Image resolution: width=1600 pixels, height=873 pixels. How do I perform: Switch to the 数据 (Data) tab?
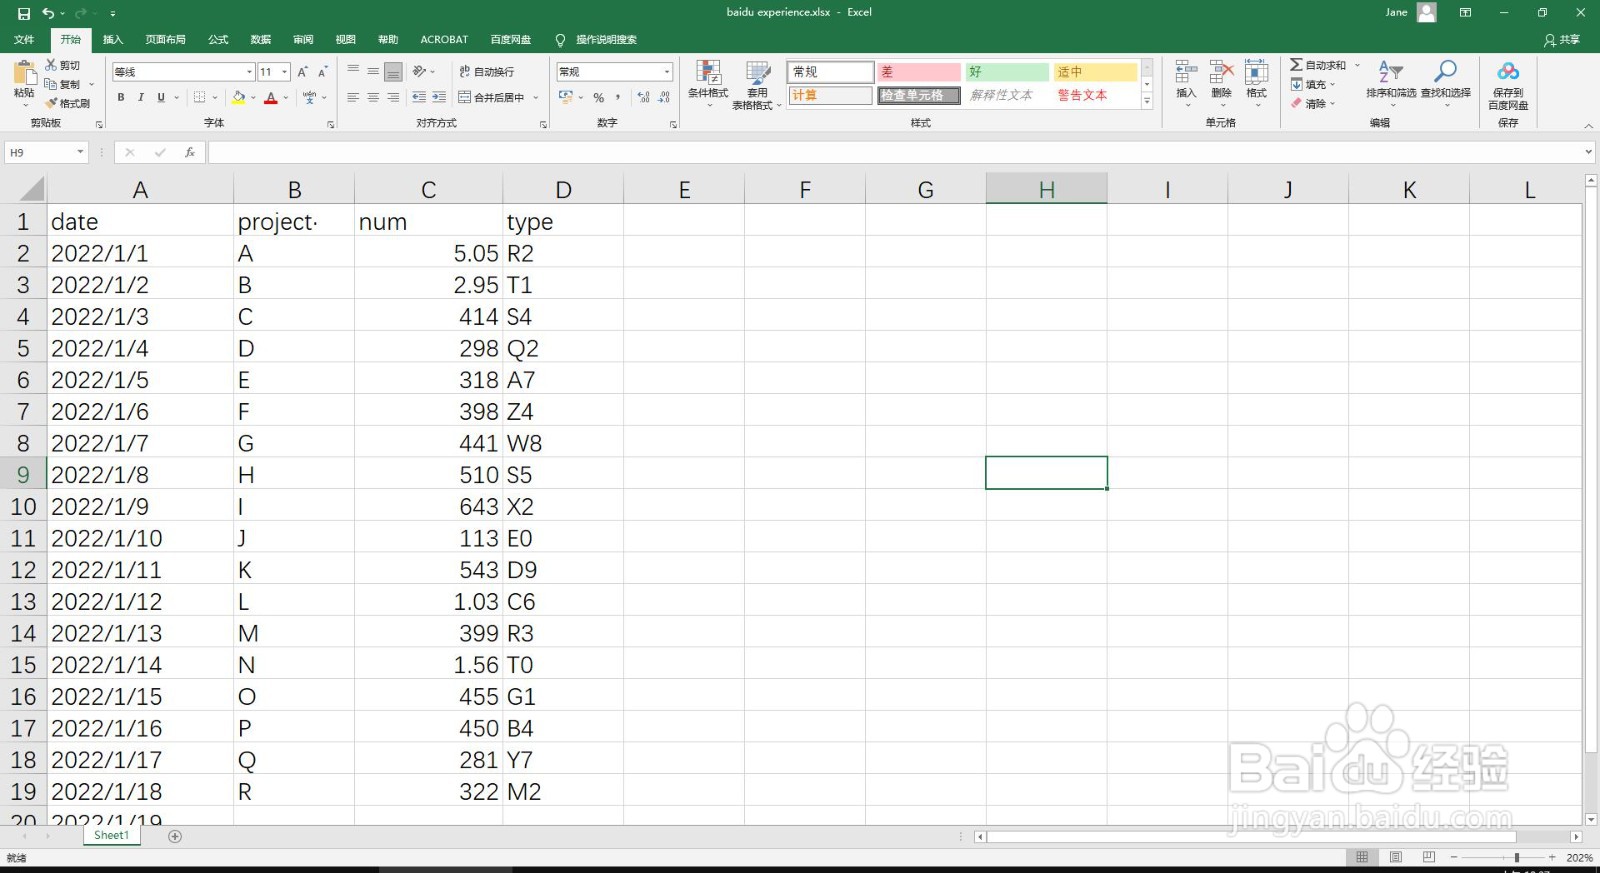[x=261, y=40]
